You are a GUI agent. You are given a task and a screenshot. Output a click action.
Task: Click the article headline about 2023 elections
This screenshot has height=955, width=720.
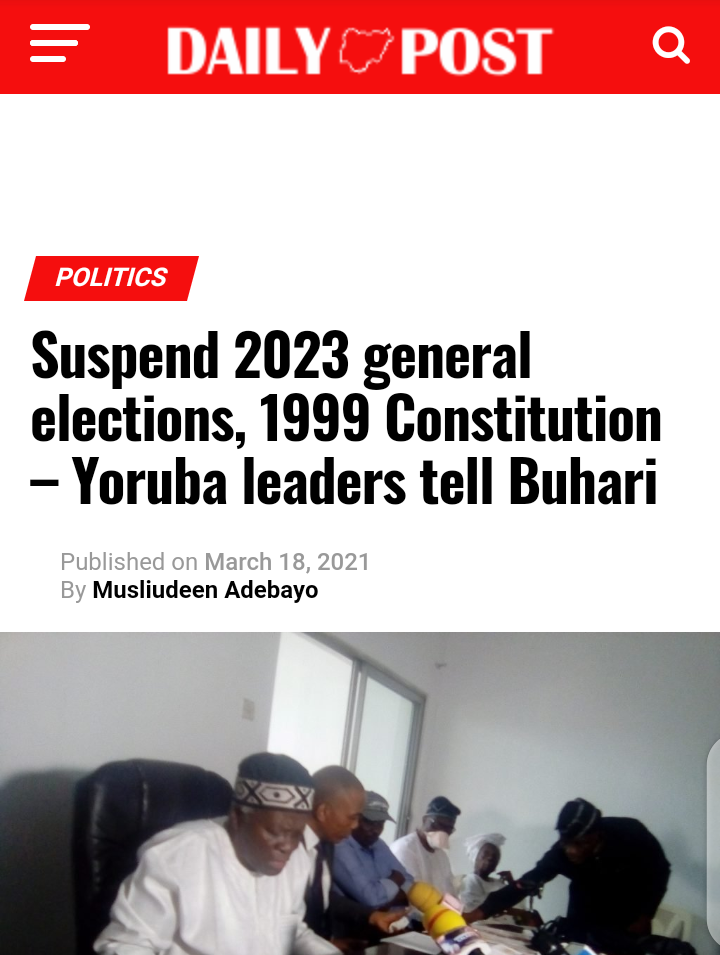[x=346, y=418]
